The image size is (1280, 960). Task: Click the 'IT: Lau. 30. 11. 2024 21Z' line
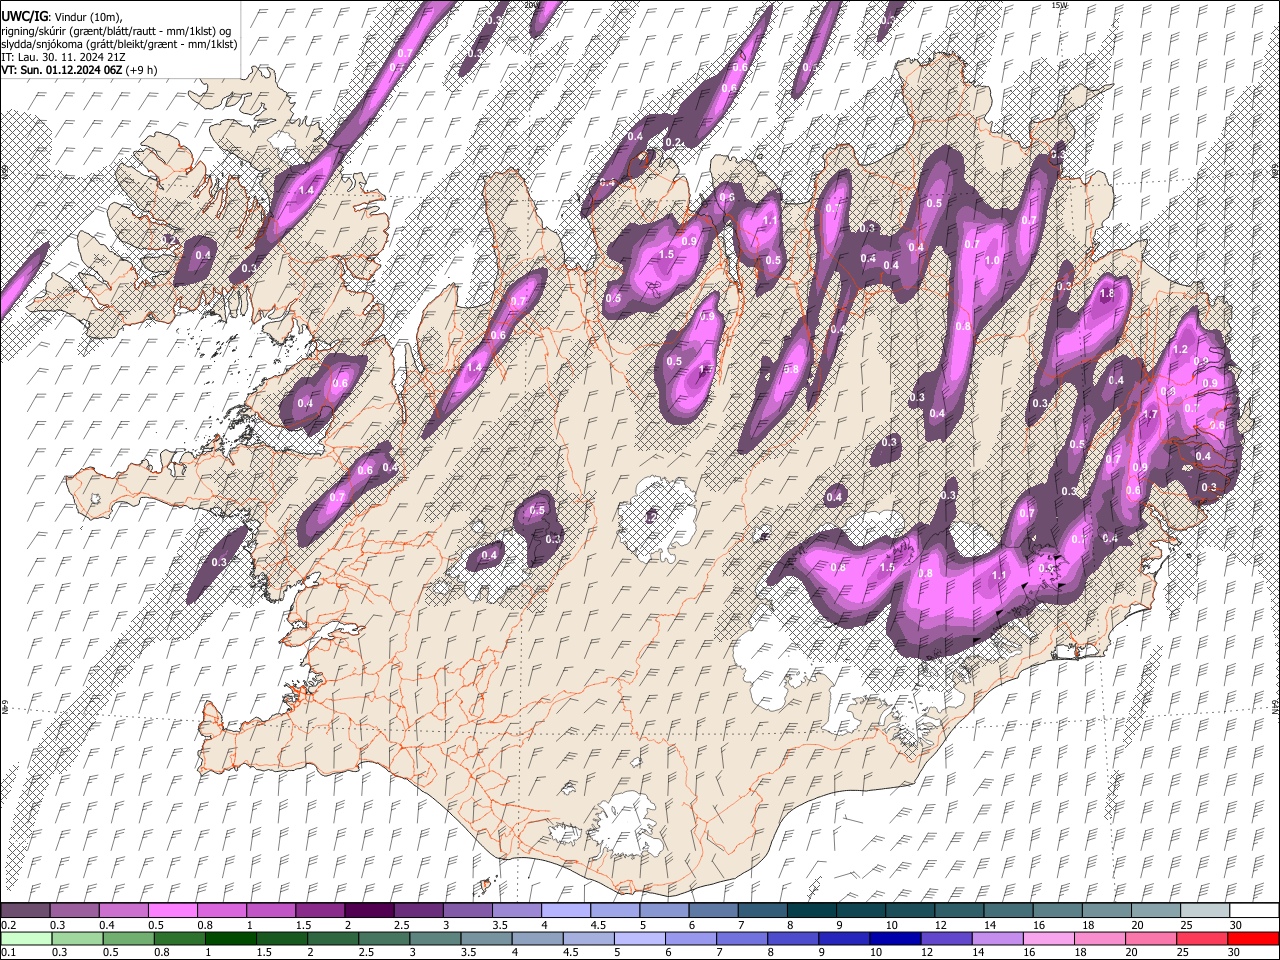click(63, 57)
